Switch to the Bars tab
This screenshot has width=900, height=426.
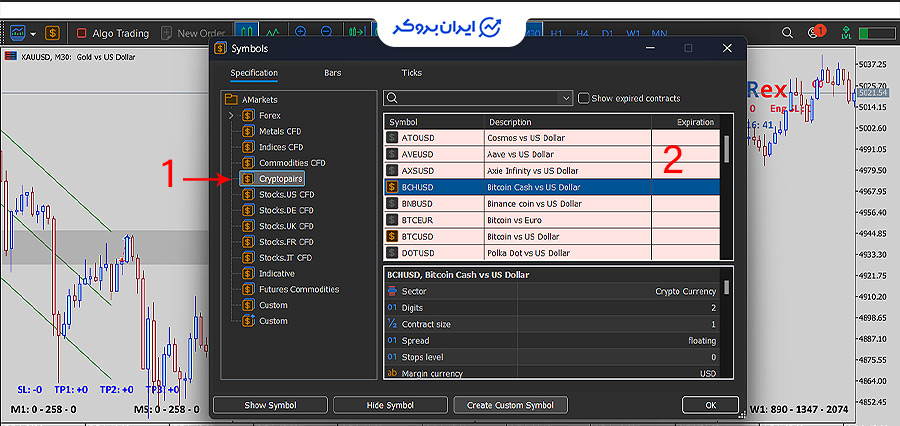(x=332, y=73)
